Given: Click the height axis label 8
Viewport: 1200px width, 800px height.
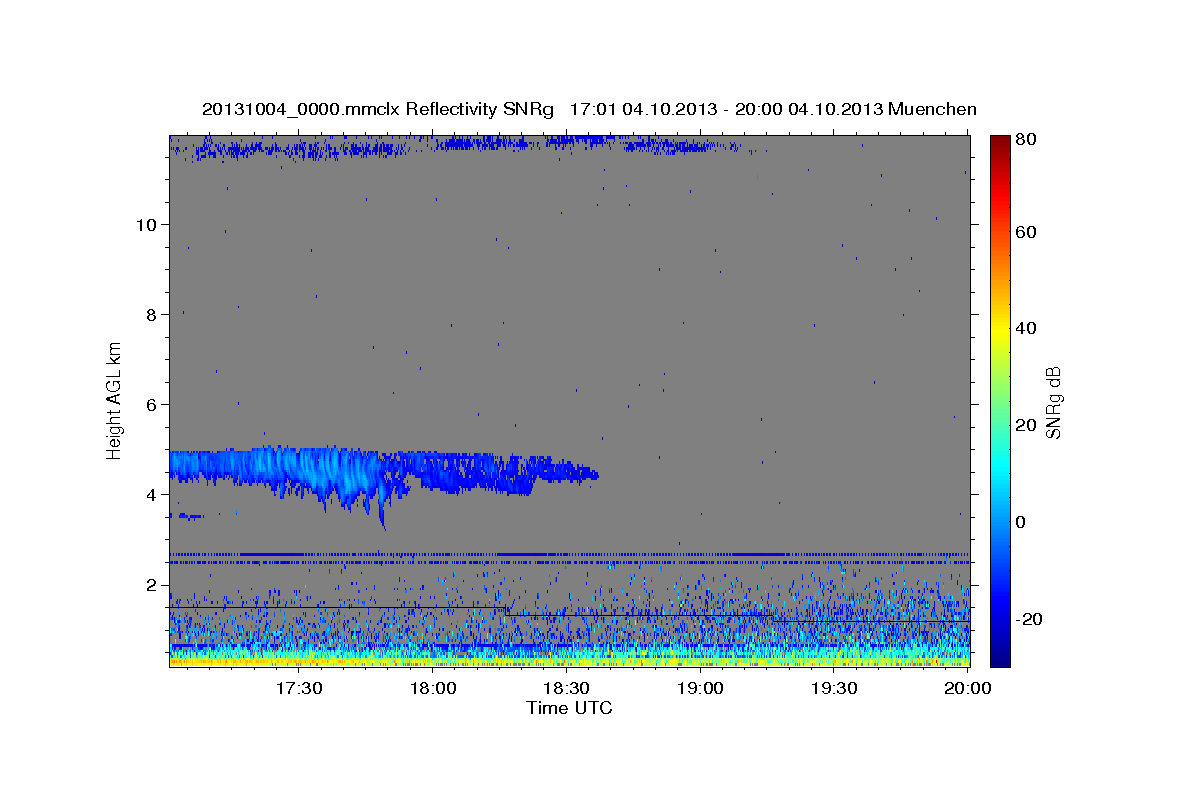Looking at the screenshot, I should pos(152,314).
